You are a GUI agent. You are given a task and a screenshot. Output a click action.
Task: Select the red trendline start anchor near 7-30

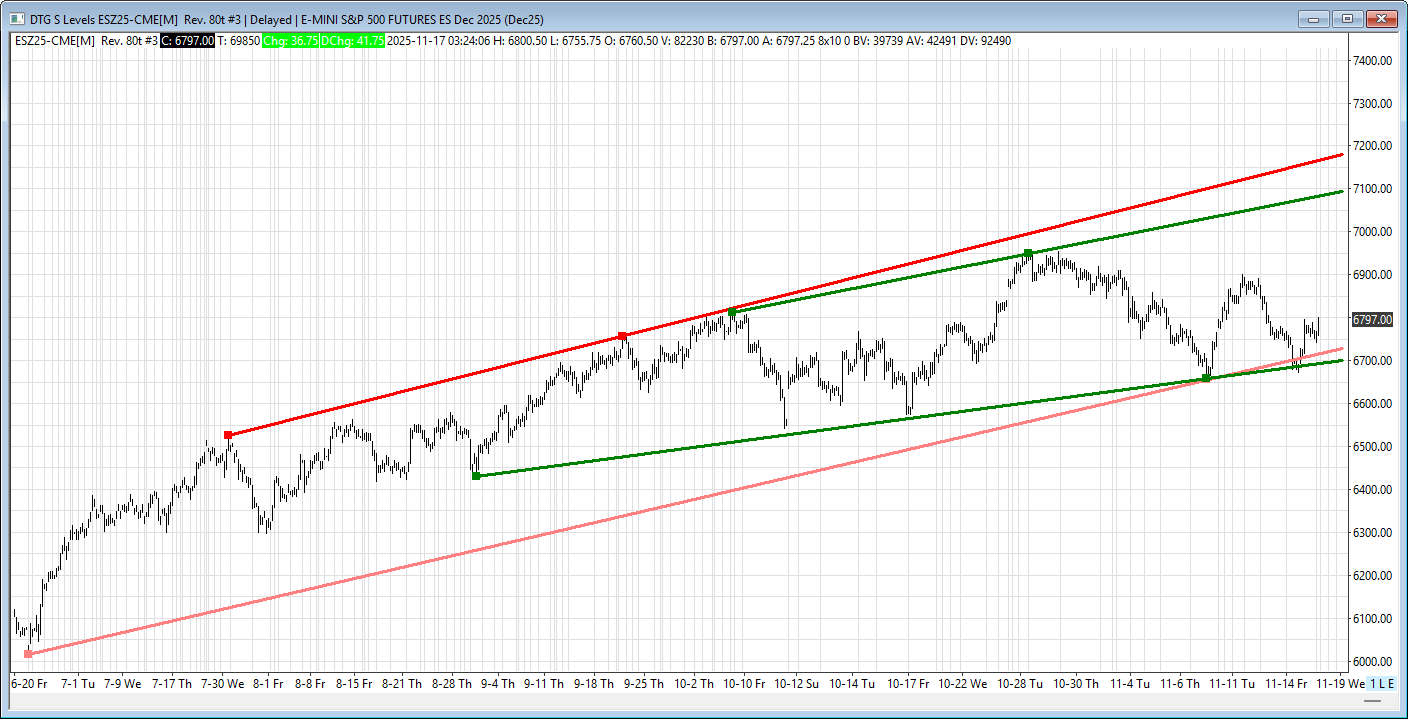click(x=228, y=435)
